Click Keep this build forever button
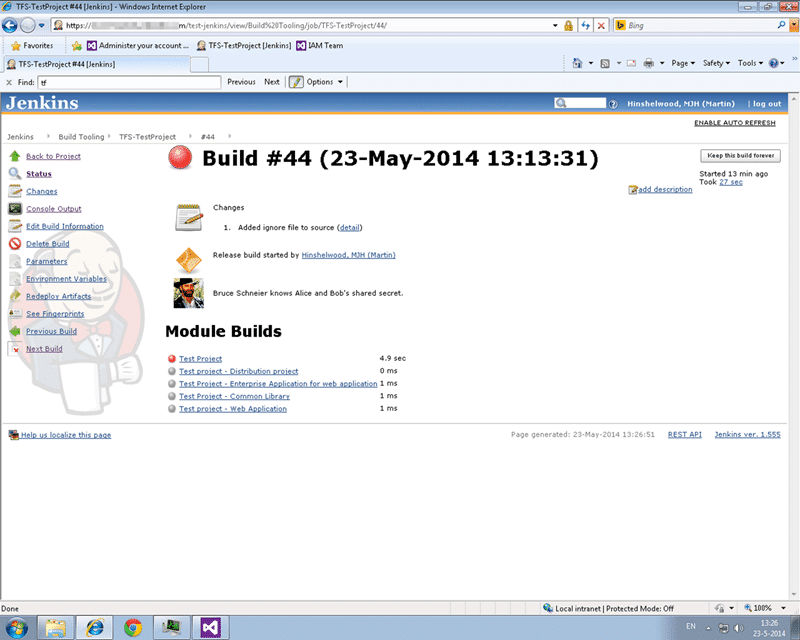Screen dimensions: 800x640 pyautogui.click(x=740, y=156)
